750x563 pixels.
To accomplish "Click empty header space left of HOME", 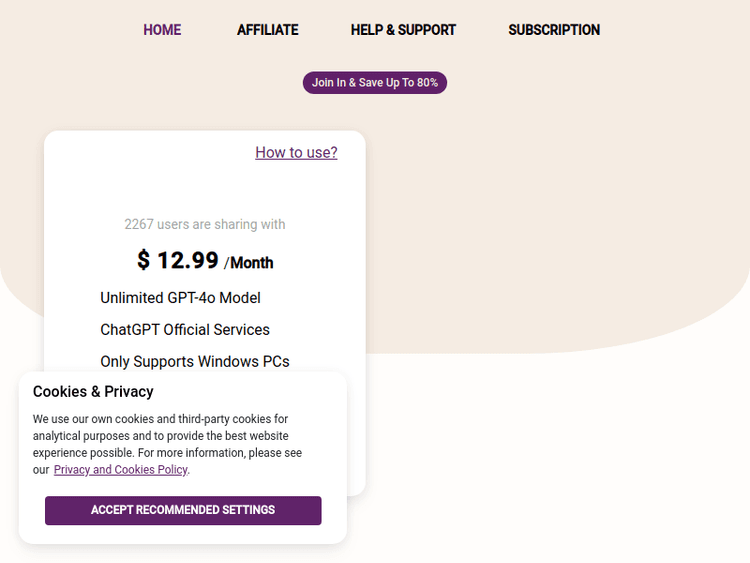I will coord(60,30).
